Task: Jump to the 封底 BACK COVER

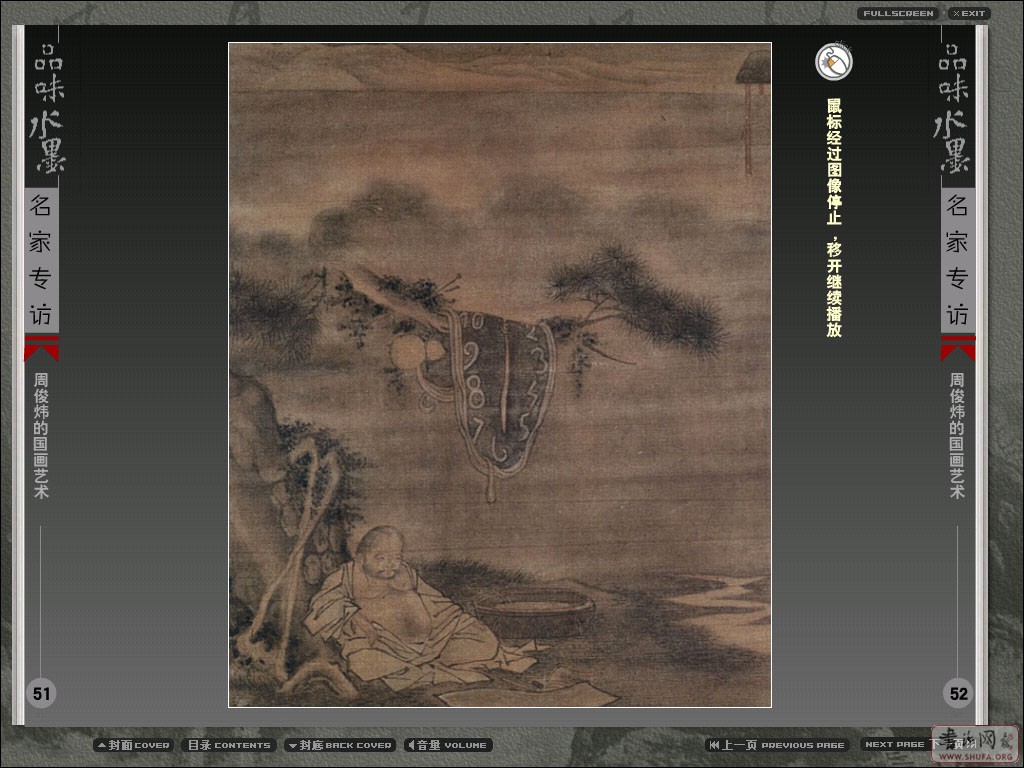Action: click(x=340, y=745)
